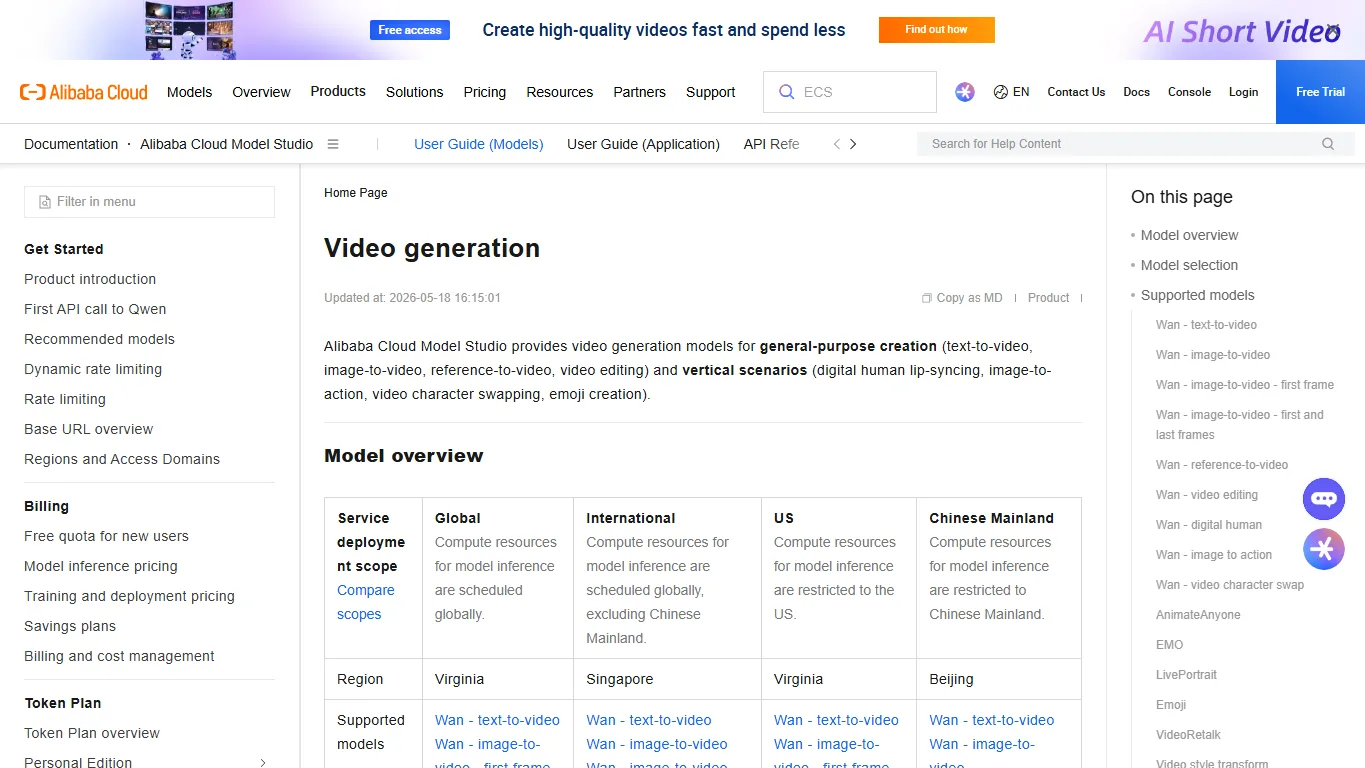Focus the Search for Help Content field
The height and width of the screenshot is (768, 1365).
(x=1135, y=144)
